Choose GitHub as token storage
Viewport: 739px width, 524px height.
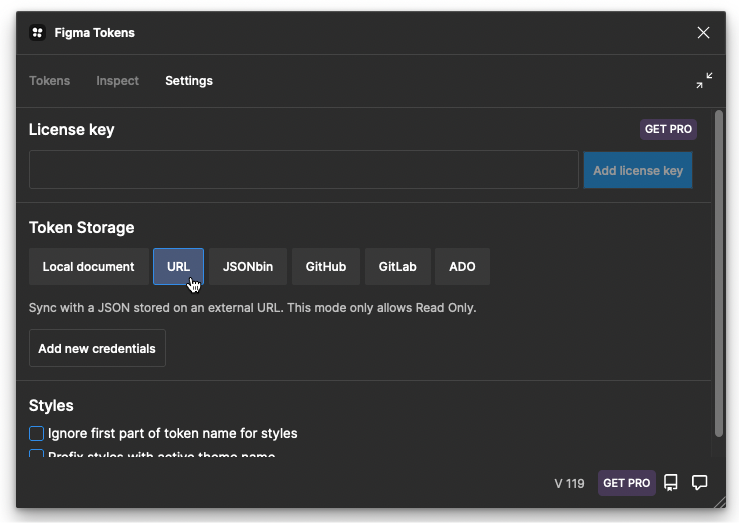pyautogui.click(x=326, y=267)
